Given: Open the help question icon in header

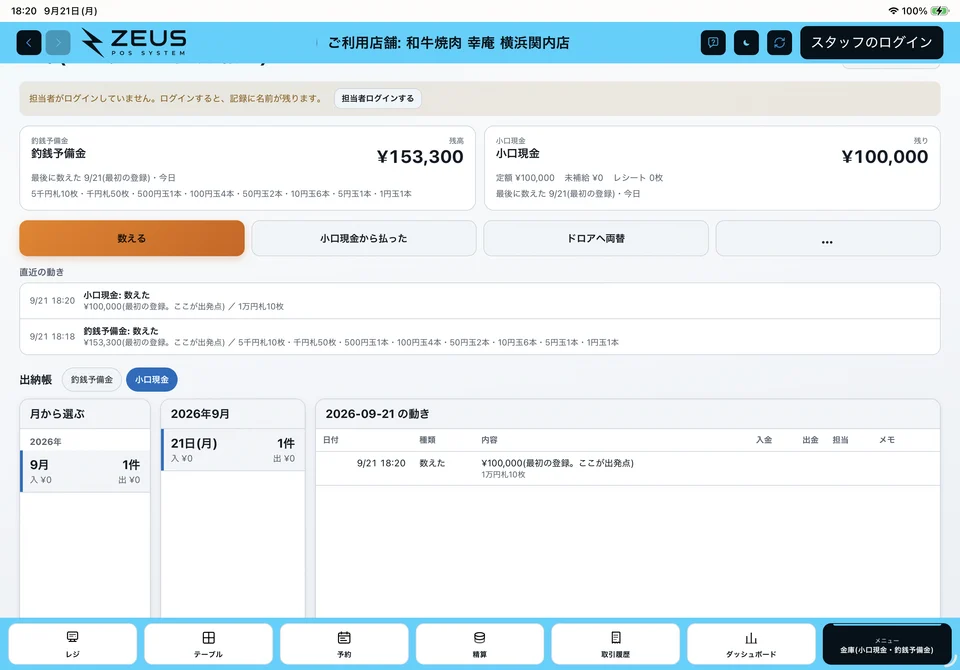Looking at the screenshot, I should (x=713, y=43).
